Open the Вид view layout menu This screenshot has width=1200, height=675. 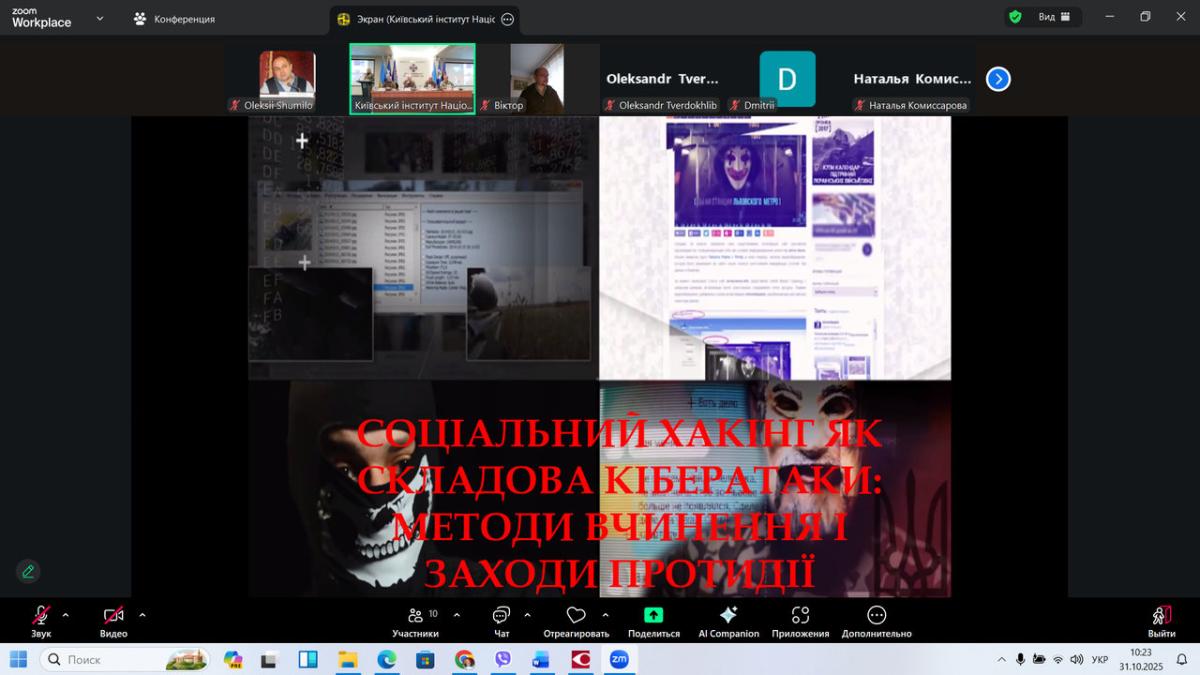(x=1054, y=17)
